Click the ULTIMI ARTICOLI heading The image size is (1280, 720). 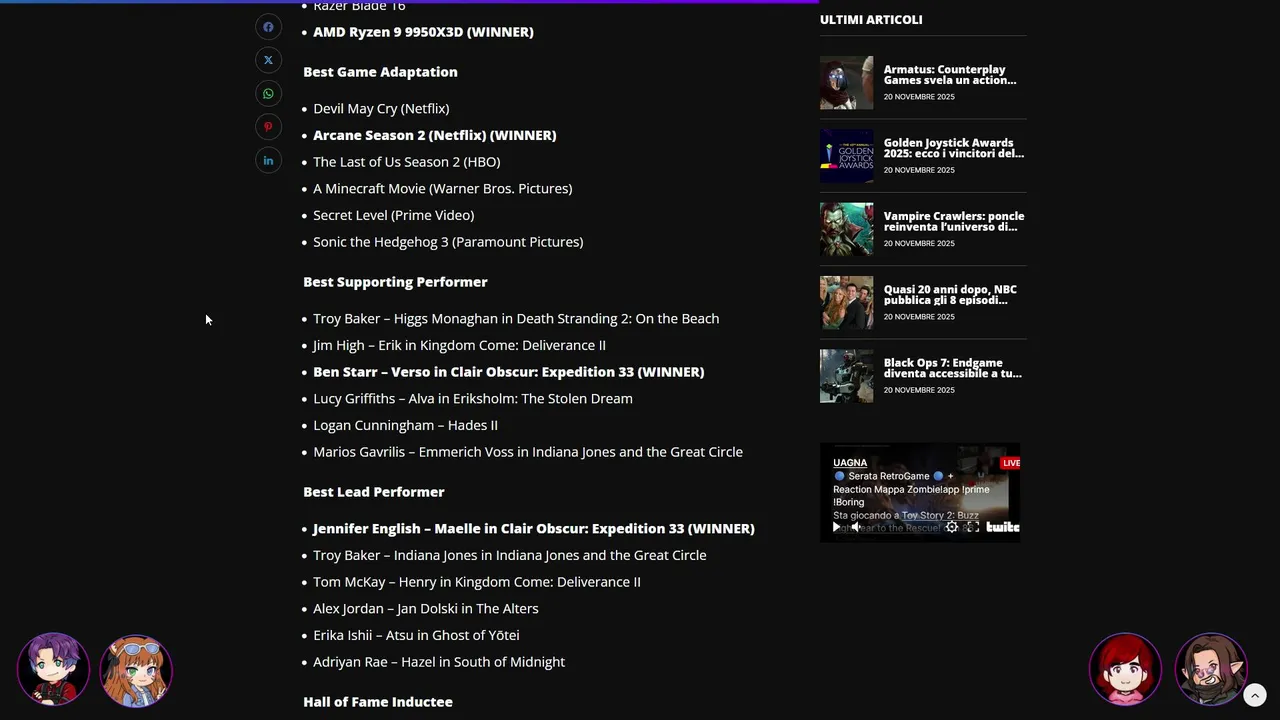tap(871, 19)
